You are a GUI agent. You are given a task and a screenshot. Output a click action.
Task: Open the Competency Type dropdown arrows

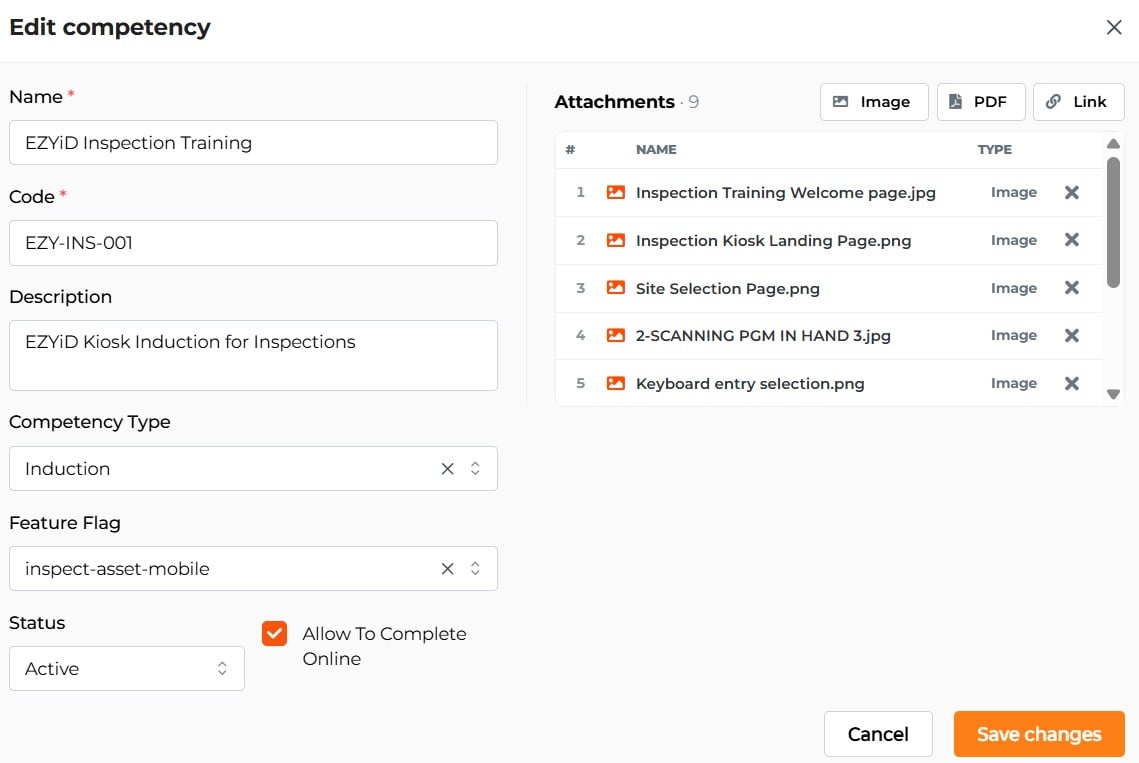[475, 469]
